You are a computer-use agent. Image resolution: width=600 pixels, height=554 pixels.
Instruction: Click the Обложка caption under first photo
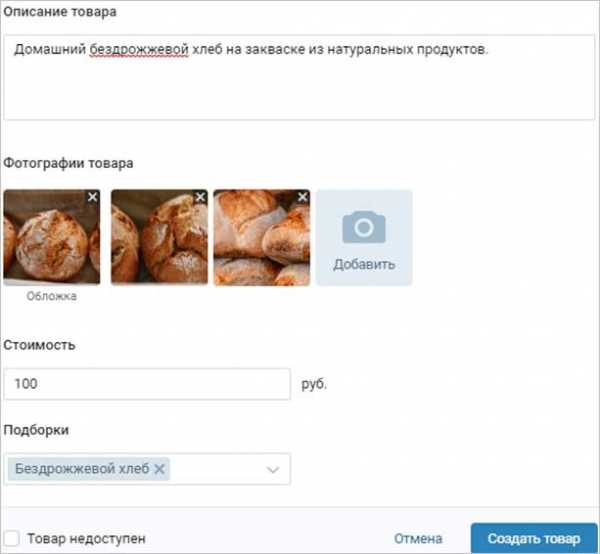click(x=52, y=296)
